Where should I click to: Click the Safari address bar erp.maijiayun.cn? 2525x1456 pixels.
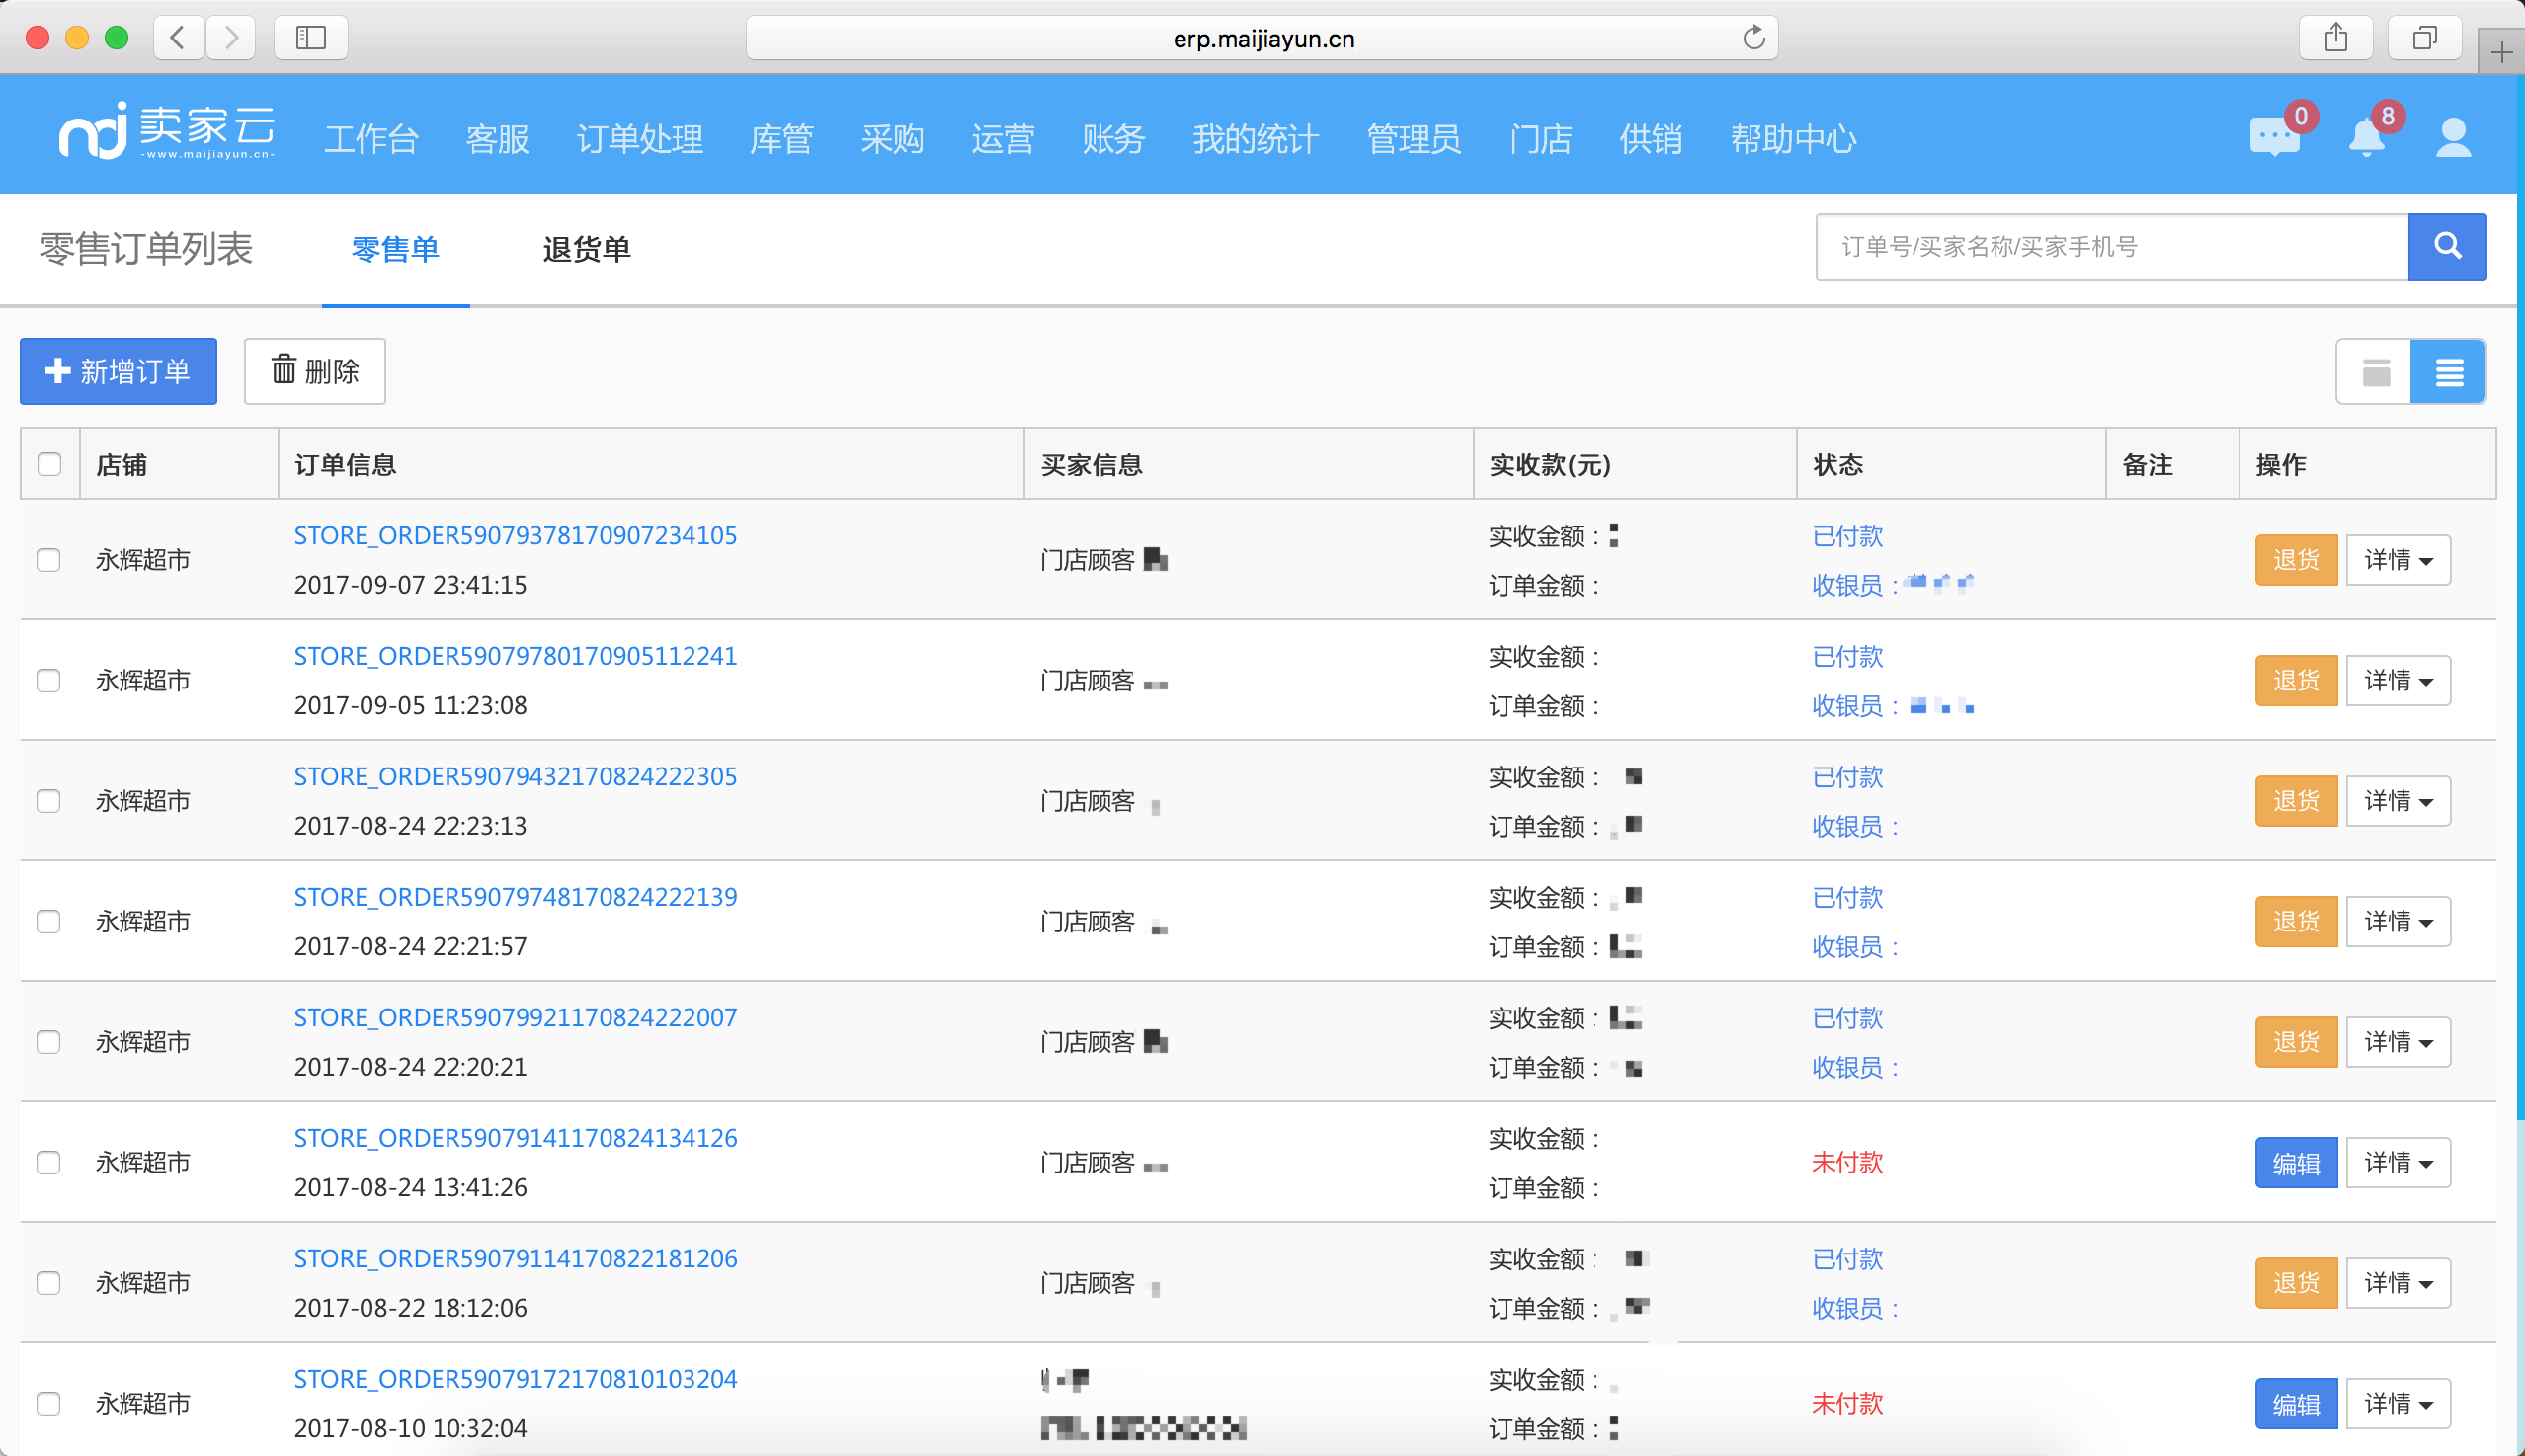1262,38
